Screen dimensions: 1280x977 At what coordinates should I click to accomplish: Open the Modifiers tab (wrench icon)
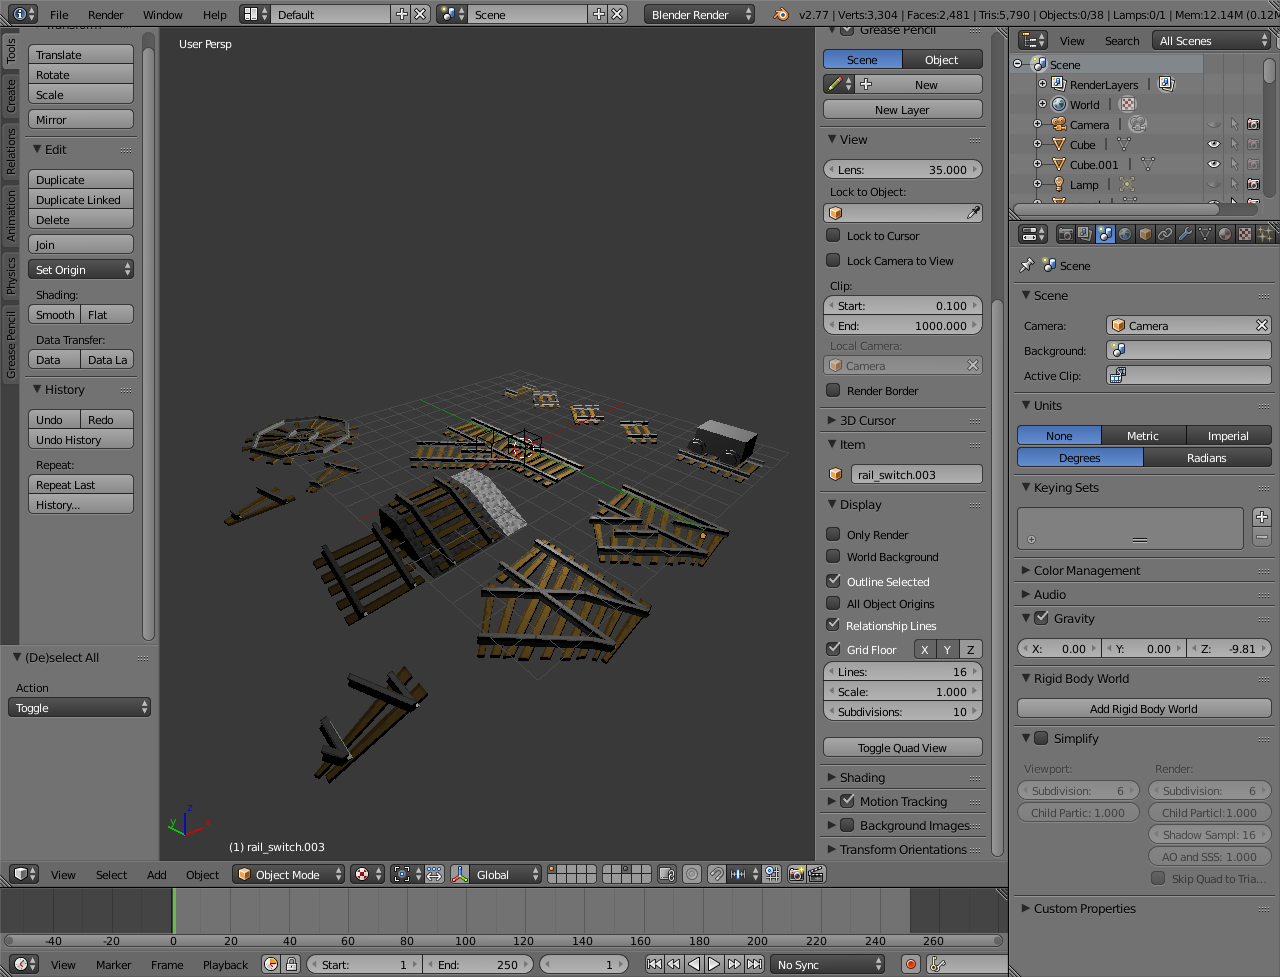1185,234
